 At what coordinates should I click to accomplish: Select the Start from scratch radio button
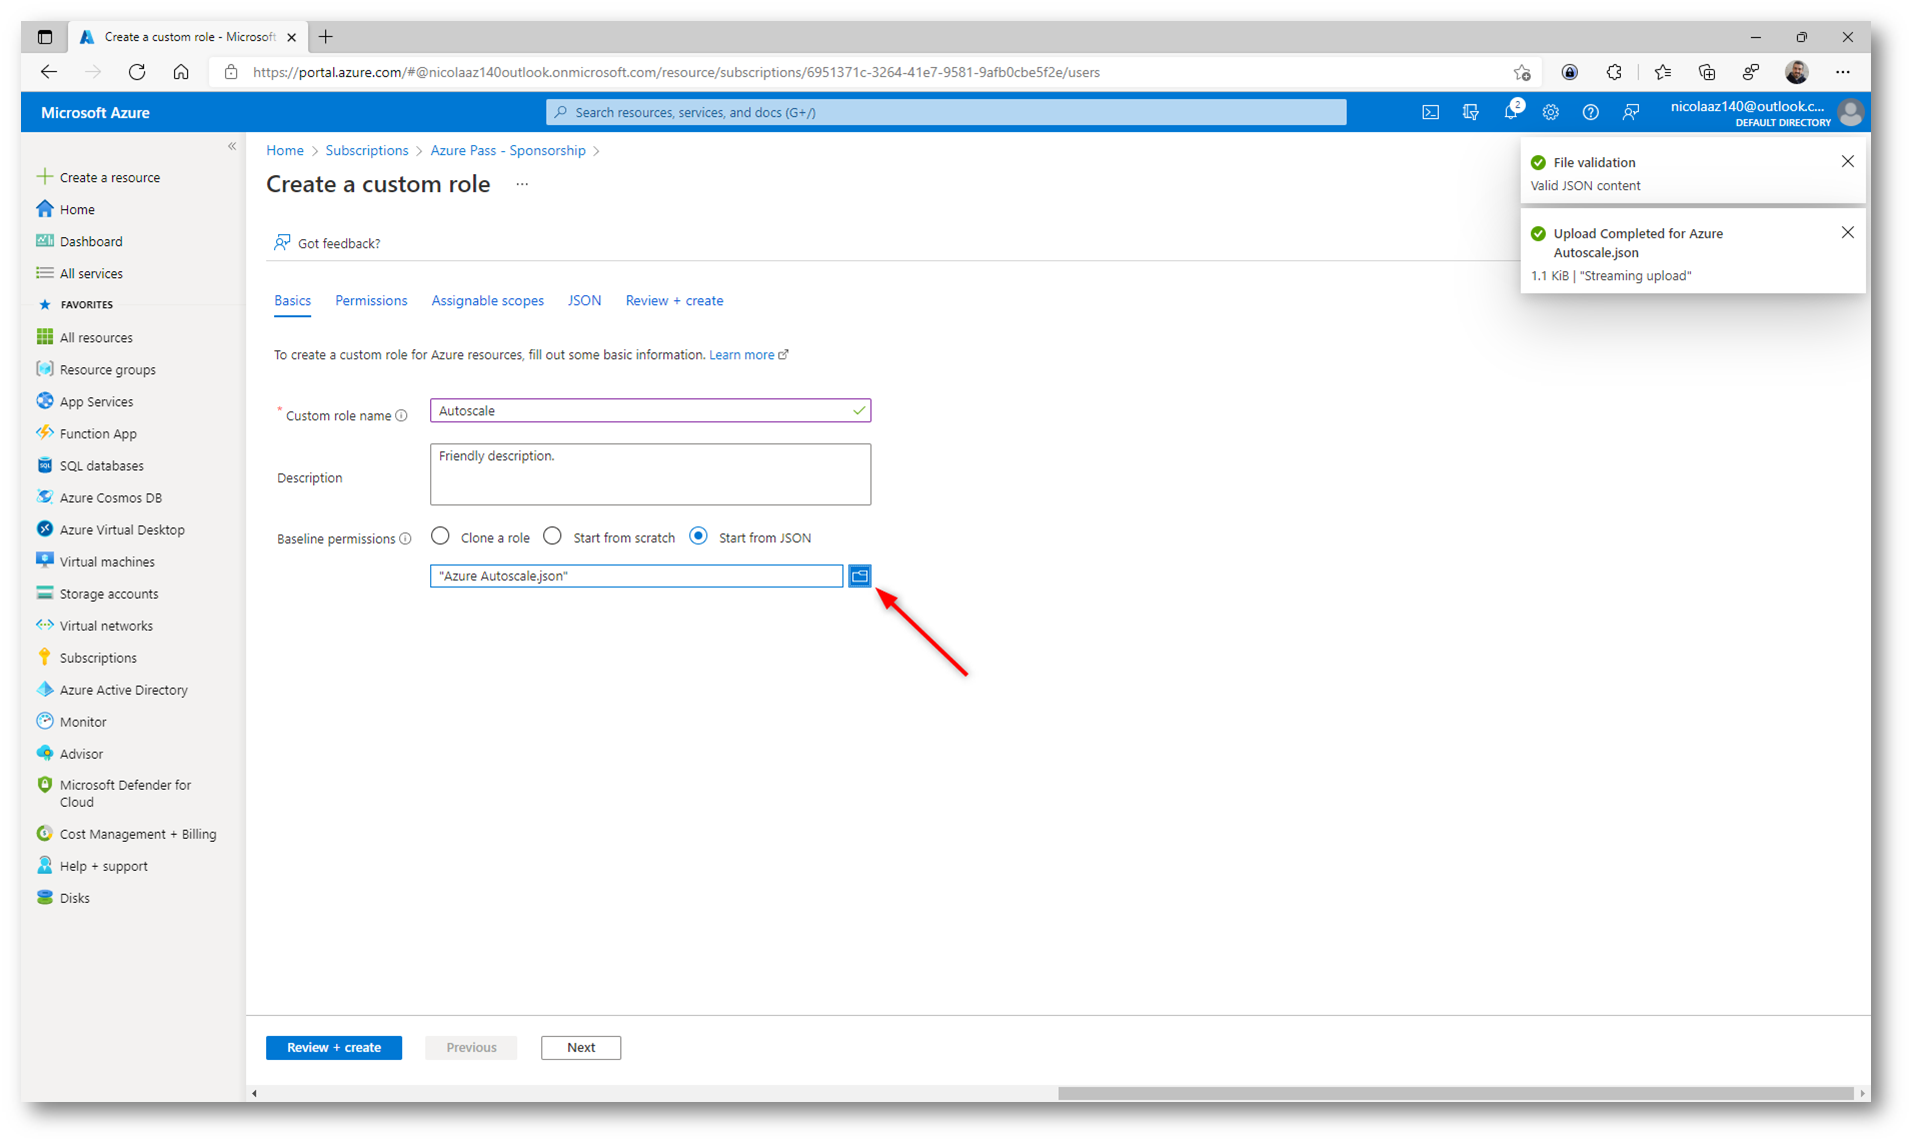coord(552,536)
